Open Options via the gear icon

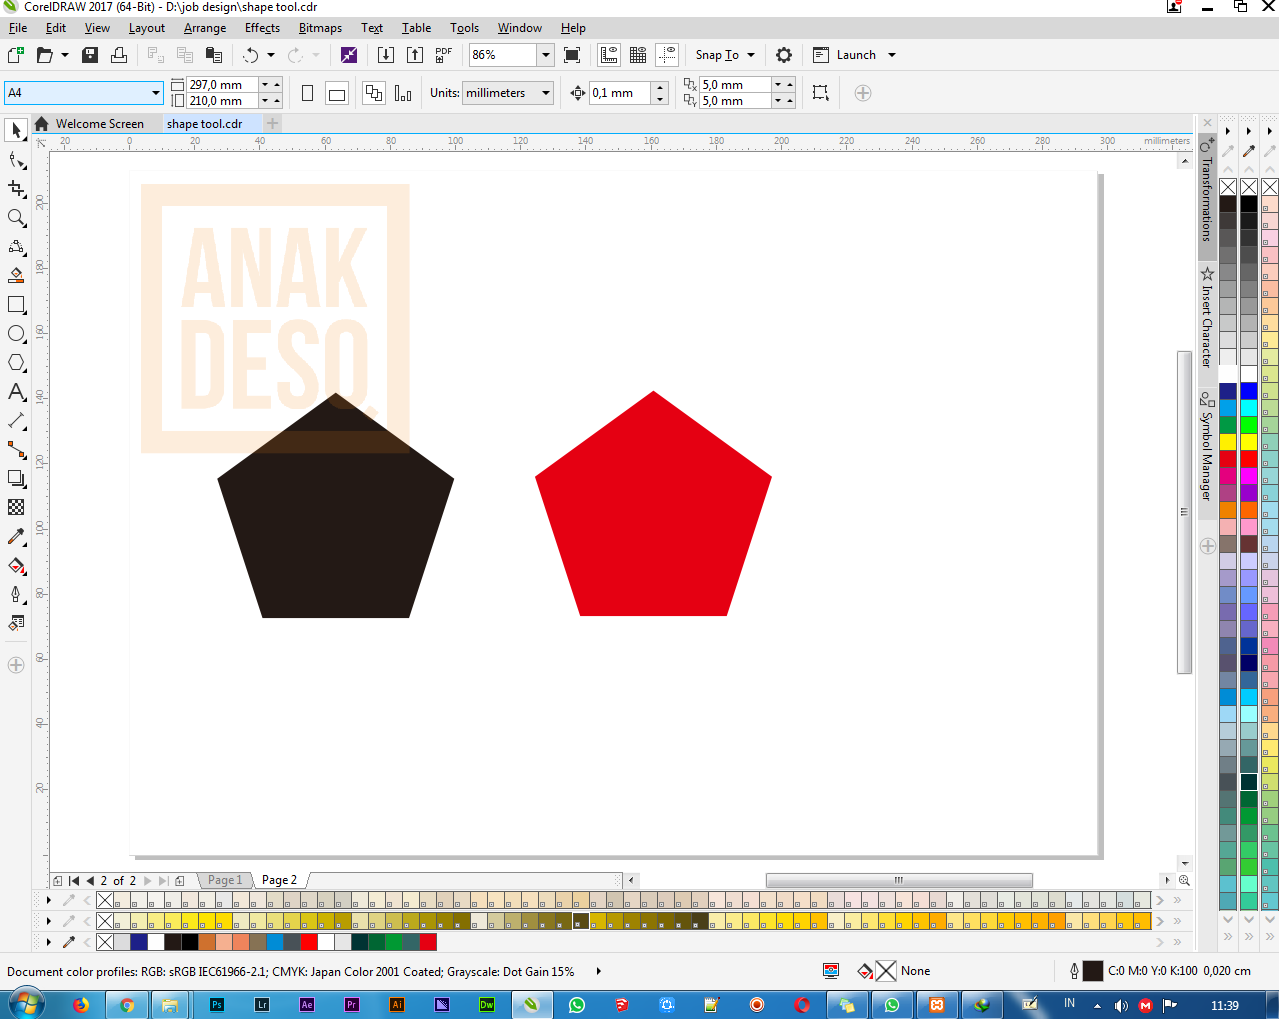(x=783, y=55)
